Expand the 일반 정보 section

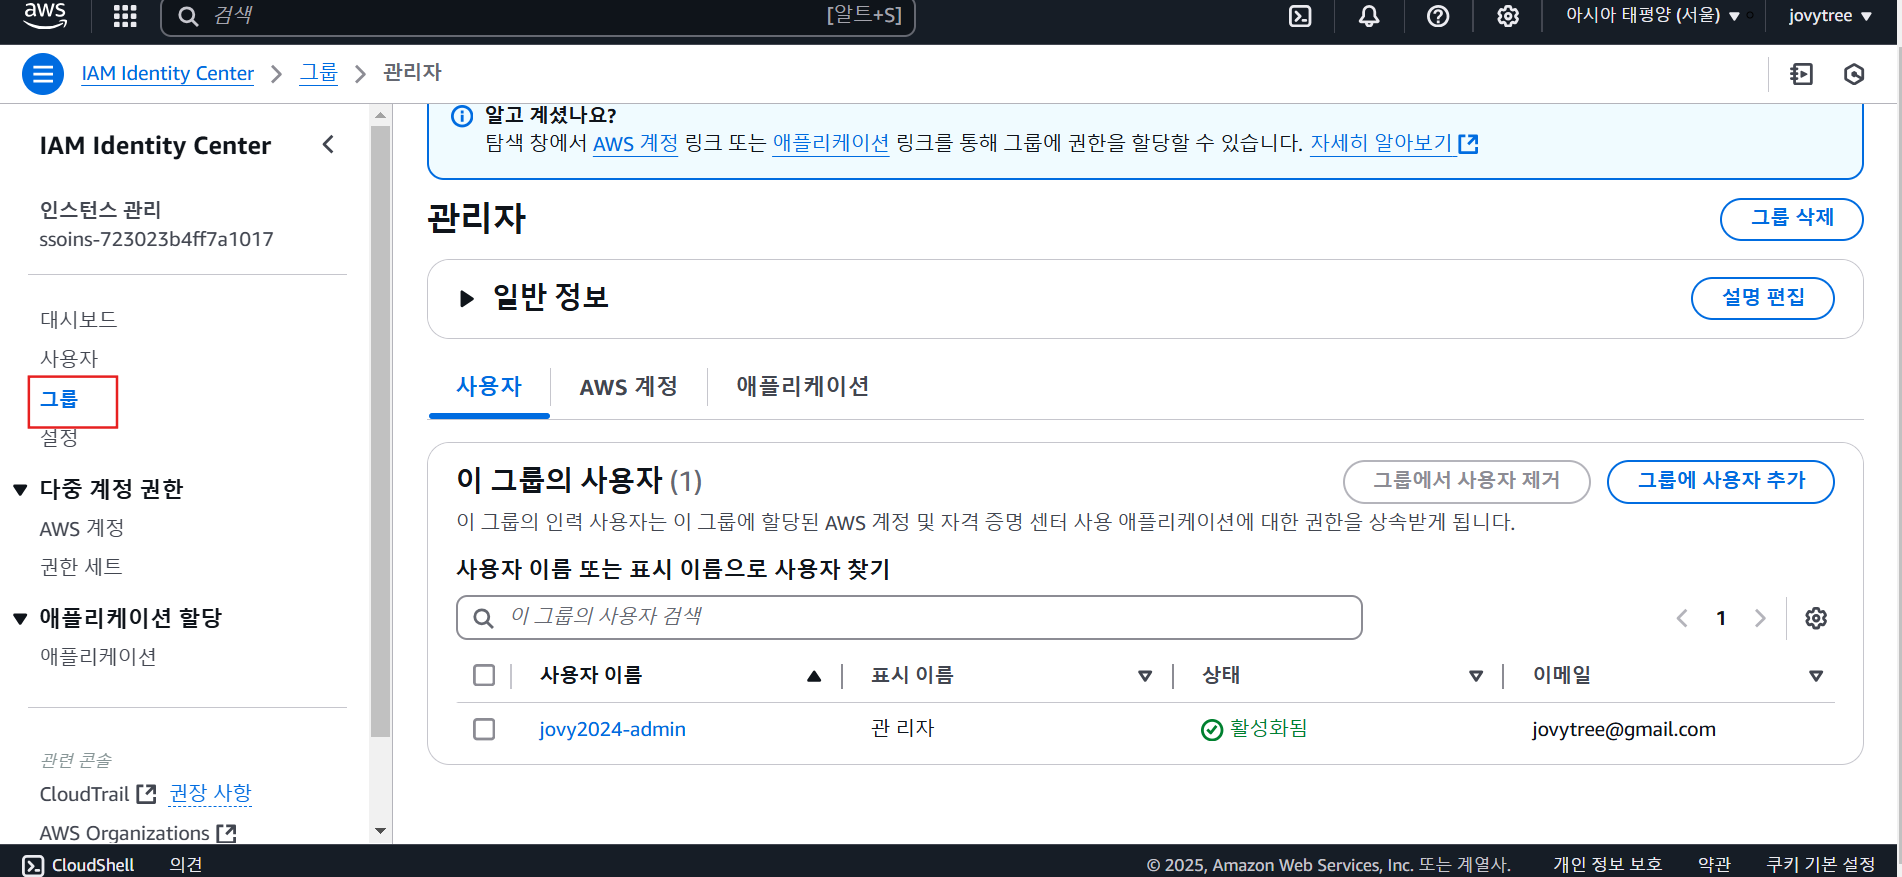pos(466,298)
